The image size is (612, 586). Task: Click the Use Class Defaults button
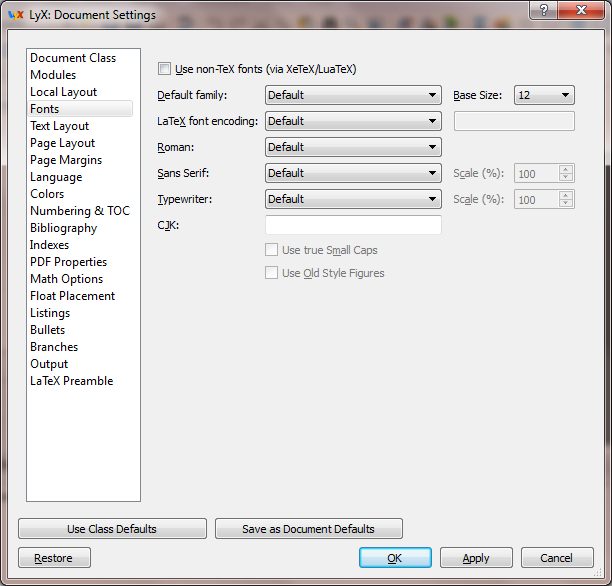coord(112,529)
